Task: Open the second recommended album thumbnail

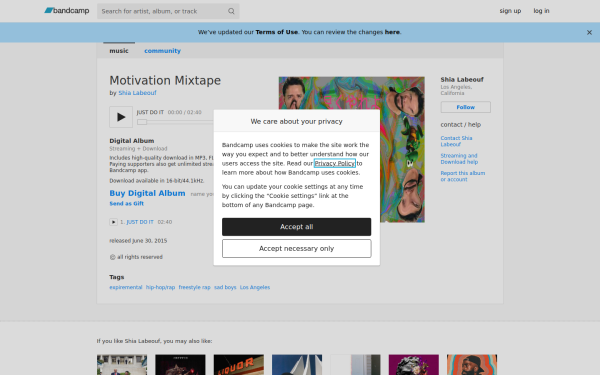Action: [180, 365]
